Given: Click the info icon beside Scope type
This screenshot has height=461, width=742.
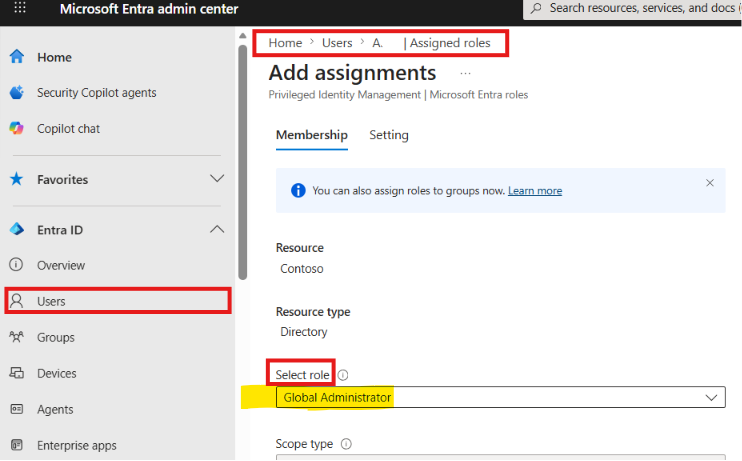Looking at the screenshot, I should coord(346,444).
